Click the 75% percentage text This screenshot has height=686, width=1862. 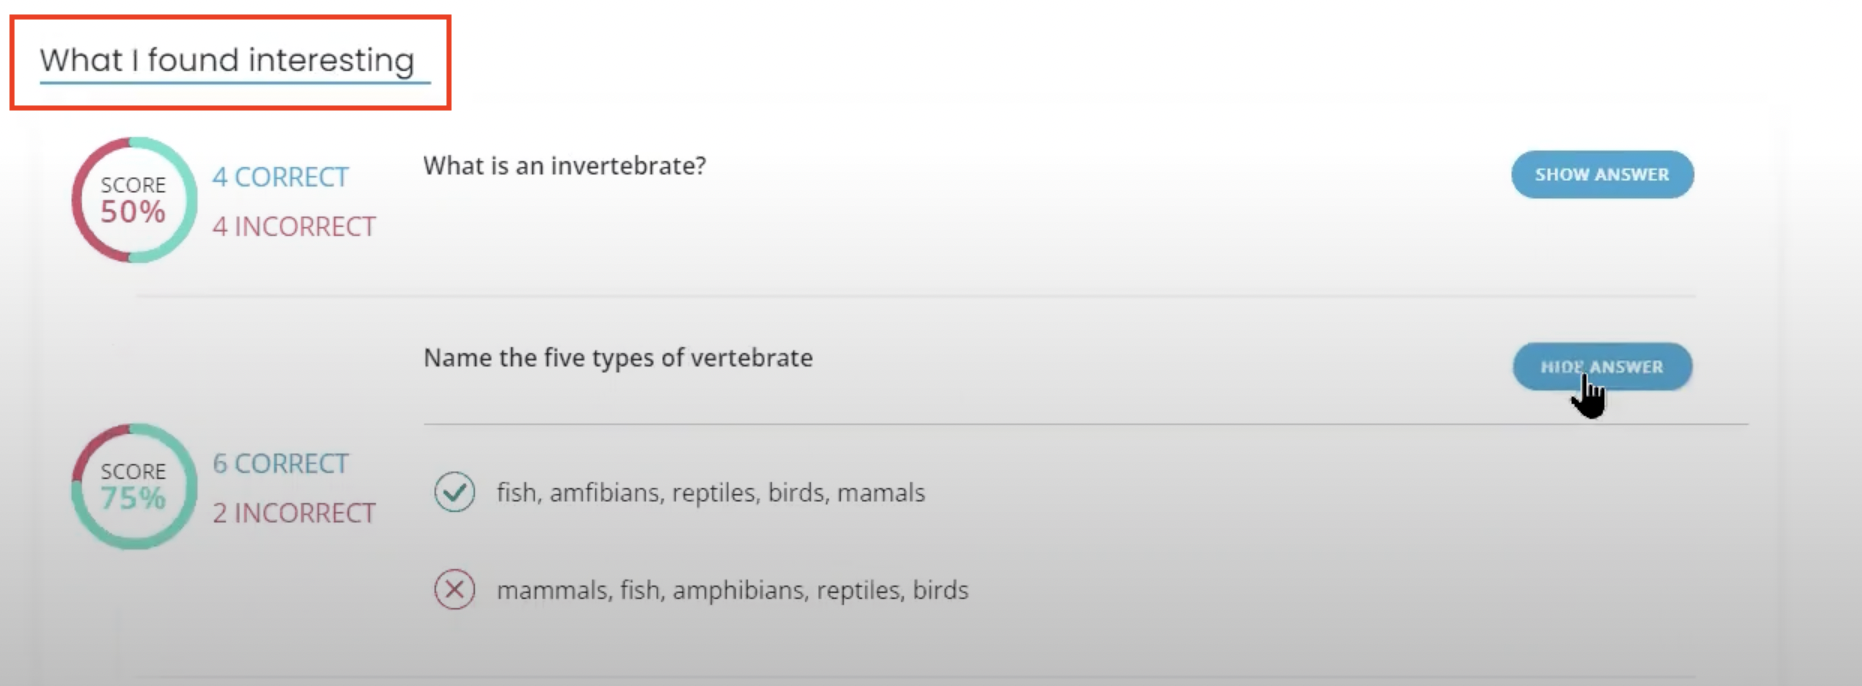click(133, 498)
